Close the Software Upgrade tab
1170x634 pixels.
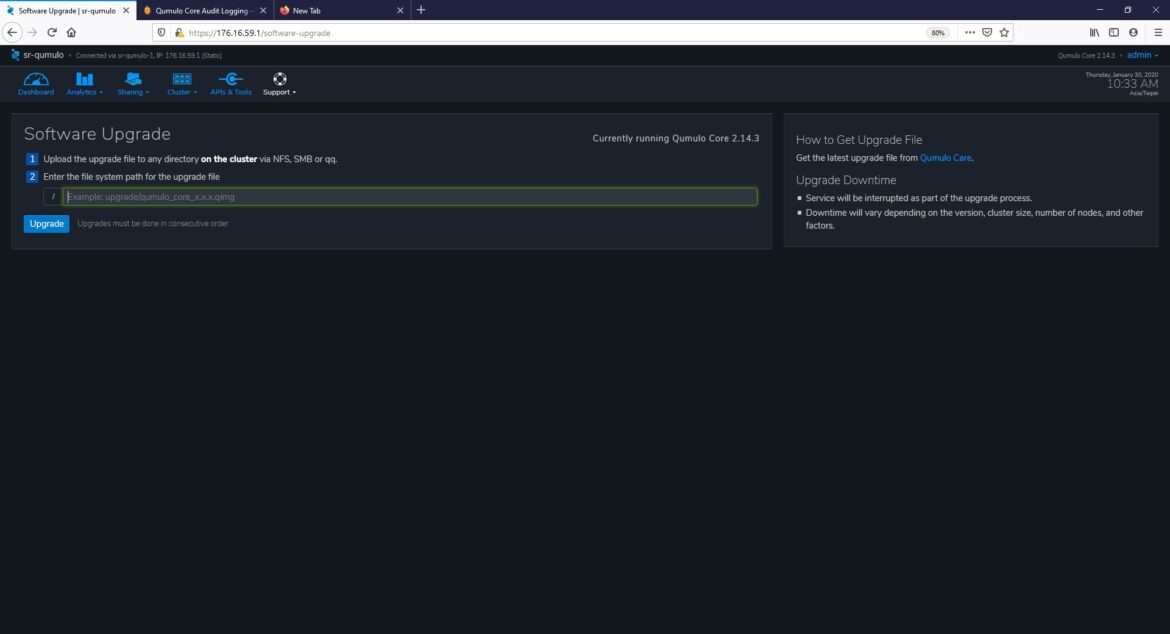125,10
